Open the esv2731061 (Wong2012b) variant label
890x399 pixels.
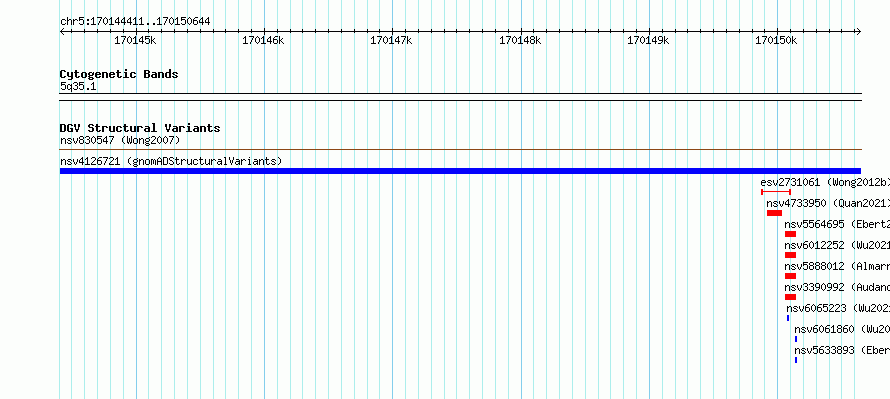point(825,182)
